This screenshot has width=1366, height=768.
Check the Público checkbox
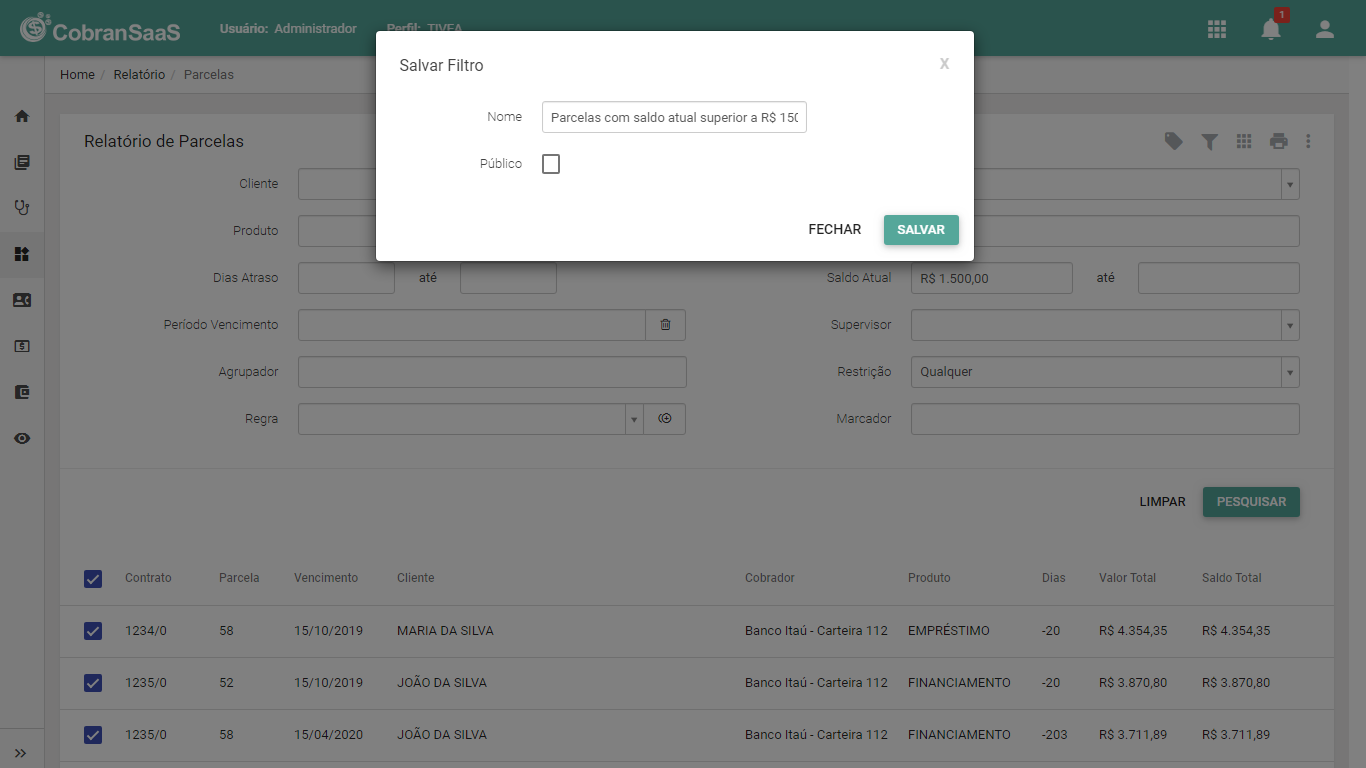(x=551, y=164)
